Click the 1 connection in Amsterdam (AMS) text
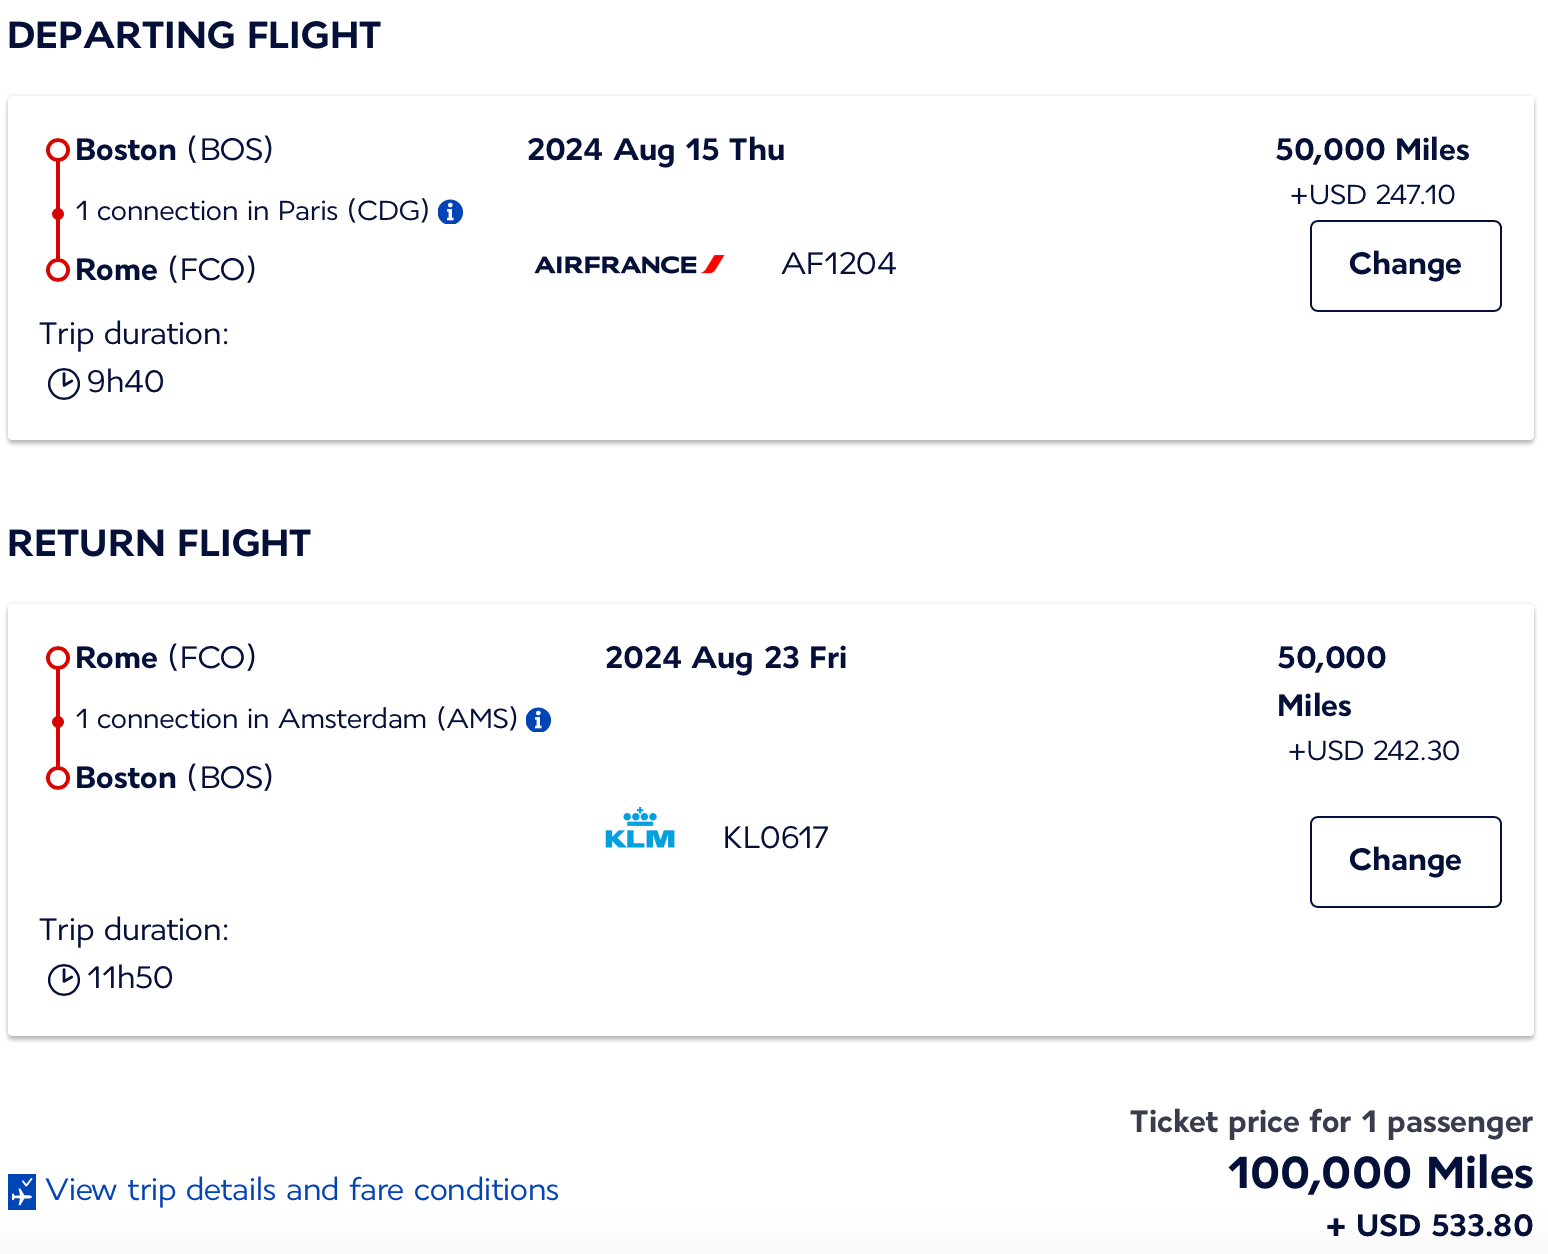The height and width of the screenshot is (1254, 1548). coord(296,720)
